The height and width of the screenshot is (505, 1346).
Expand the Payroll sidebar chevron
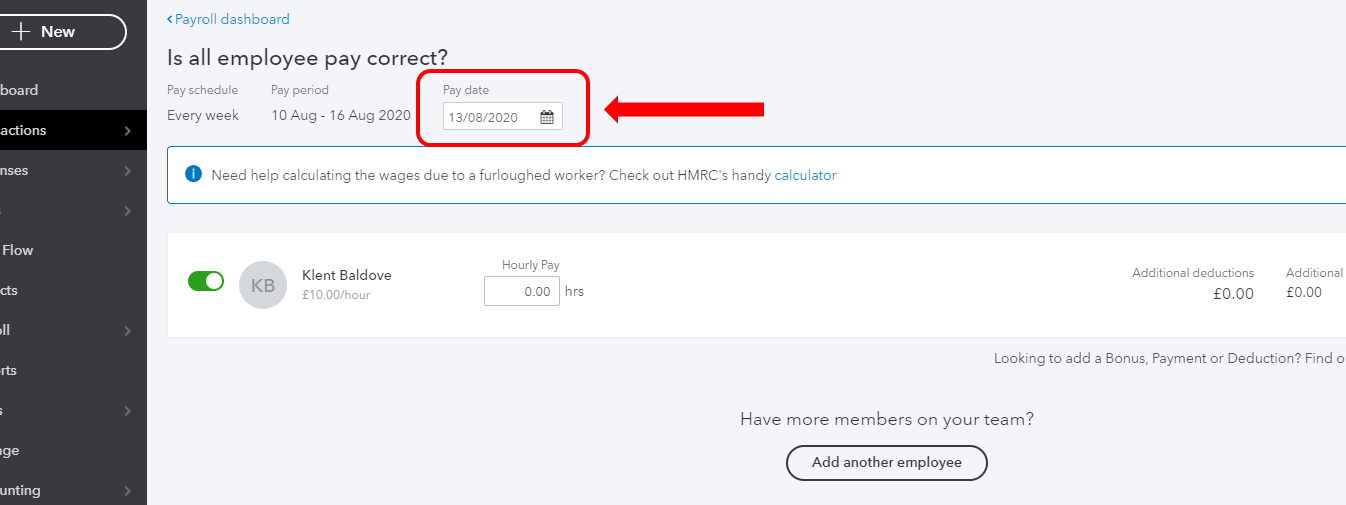[127, 331]
